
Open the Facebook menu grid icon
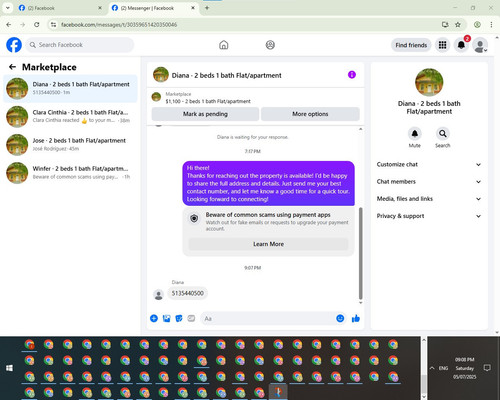coord(442,45)
